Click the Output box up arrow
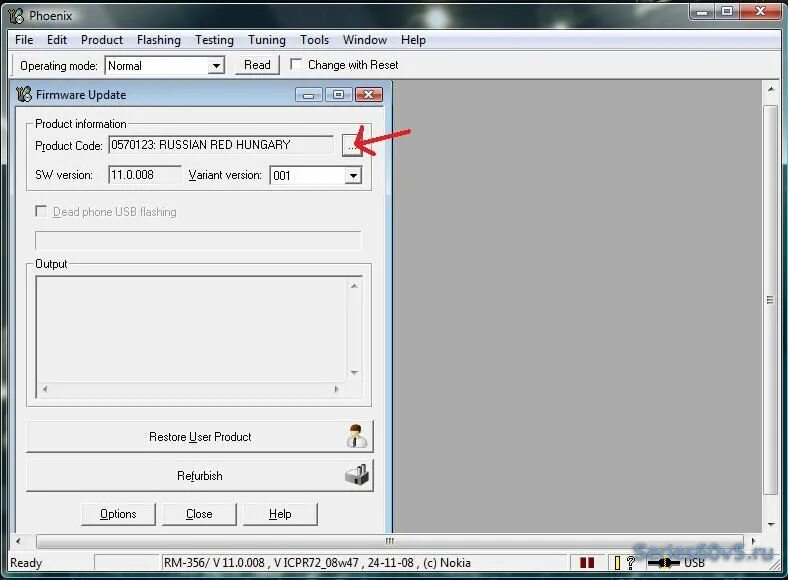788x580 pixels. click(354, 286)
